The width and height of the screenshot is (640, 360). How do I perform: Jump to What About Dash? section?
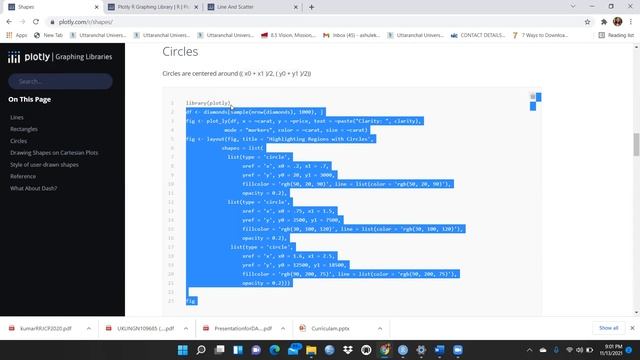click(33, 188)
